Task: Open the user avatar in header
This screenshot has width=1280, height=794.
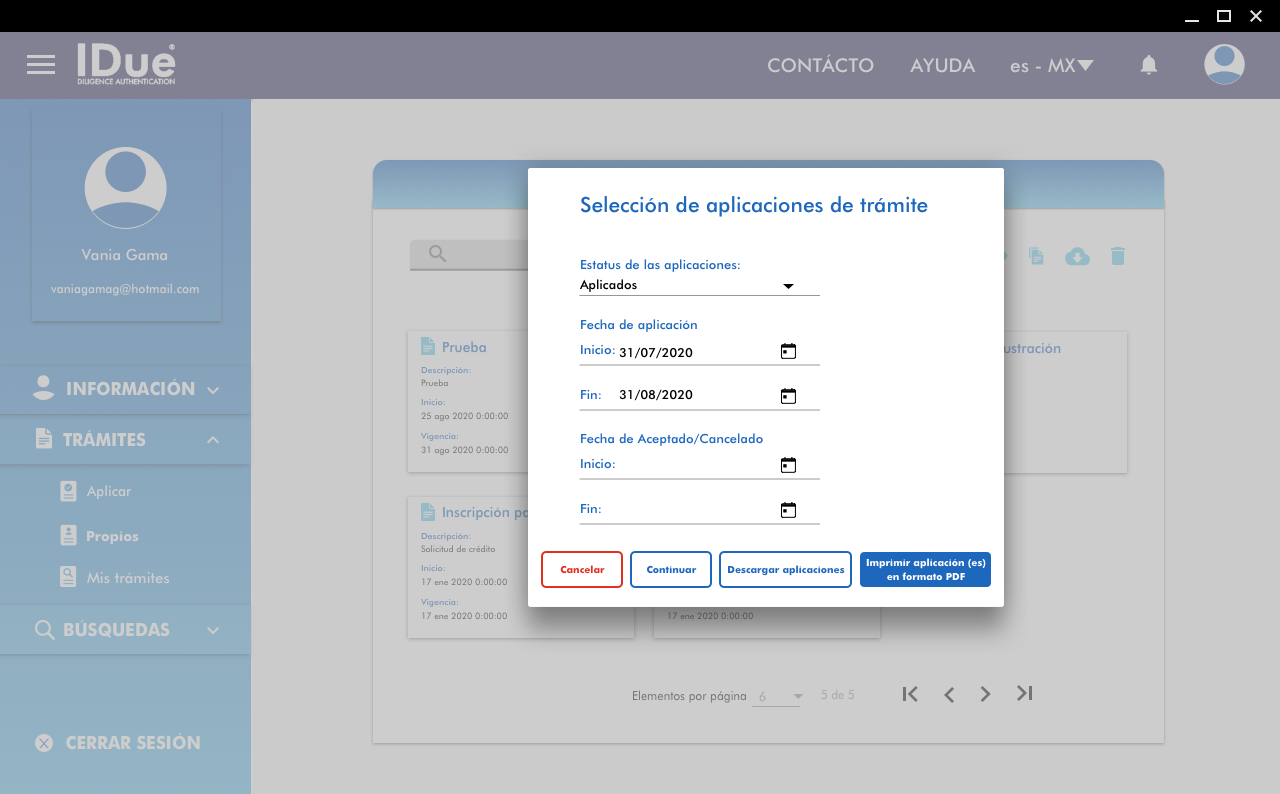Action: pos(1224,65)
